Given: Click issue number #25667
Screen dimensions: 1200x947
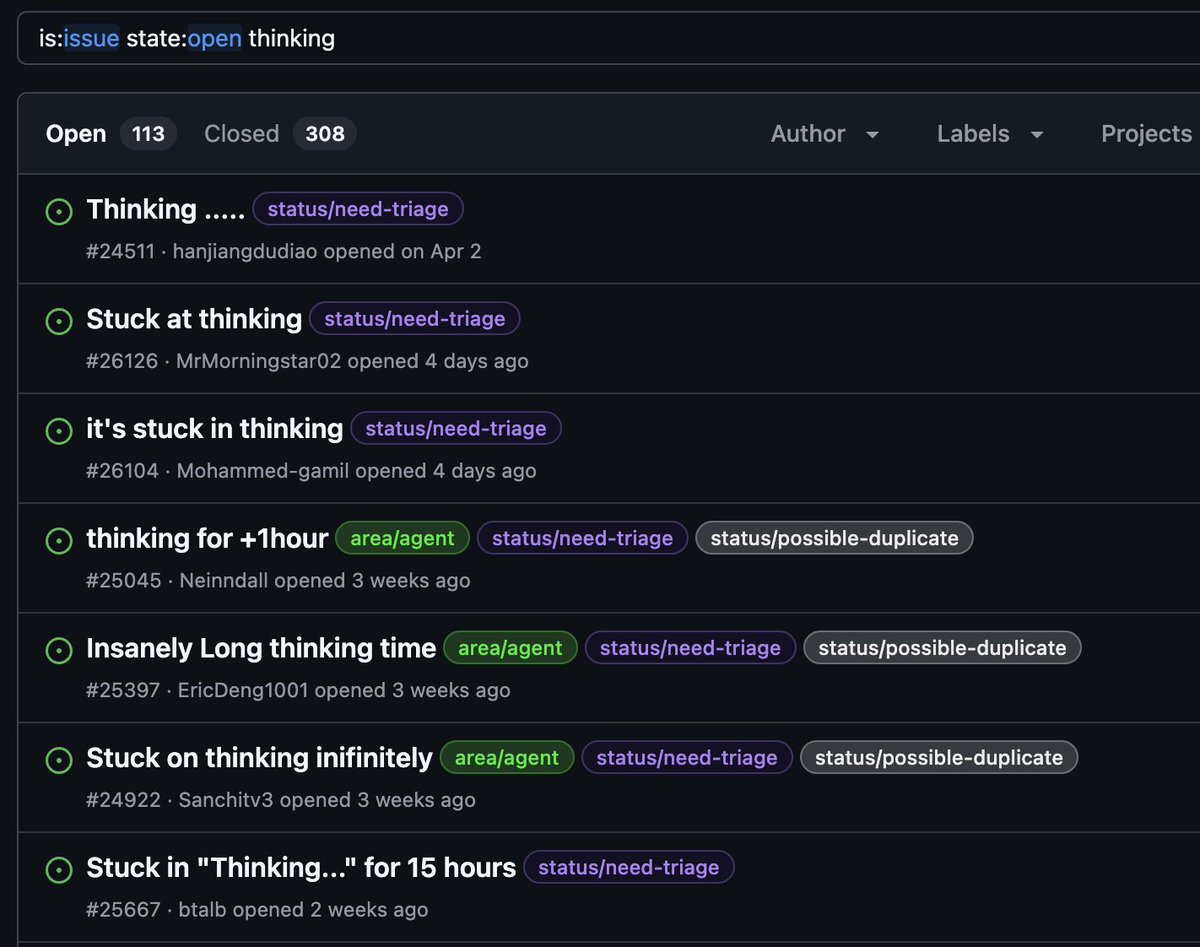Looking at the screenshot, I should [123, 910].
